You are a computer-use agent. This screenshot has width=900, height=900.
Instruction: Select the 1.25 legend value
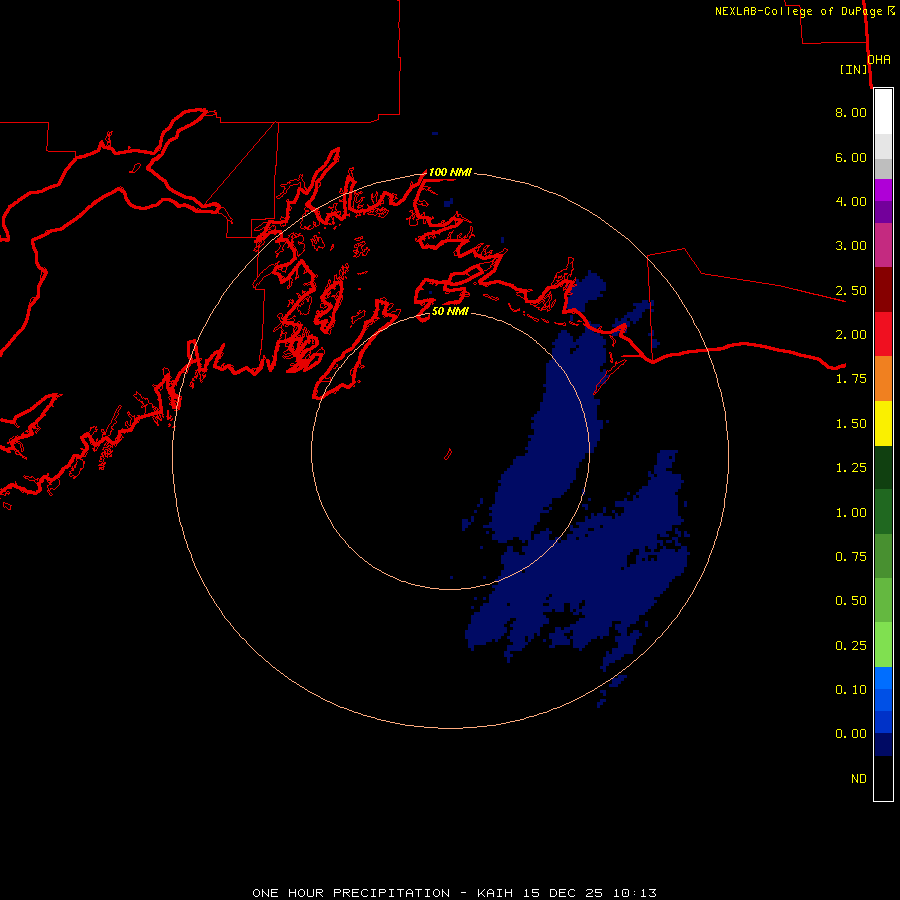851,468
